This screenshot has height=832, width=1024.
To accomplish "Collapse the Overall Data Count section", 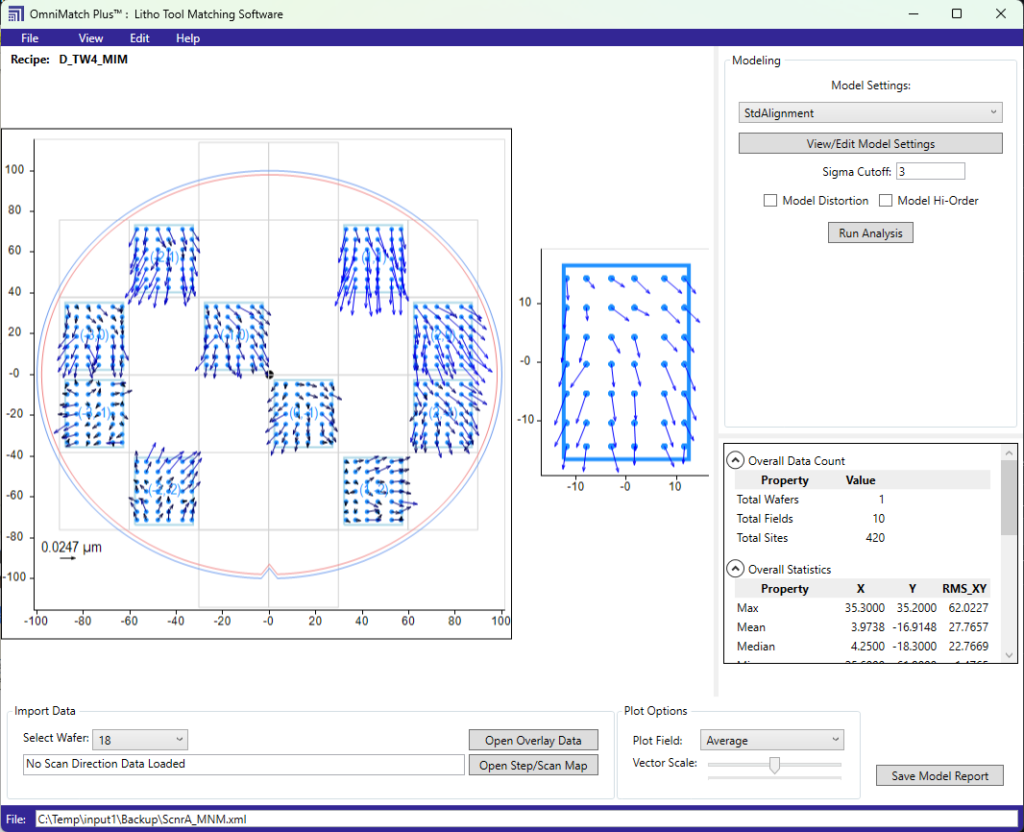I will tap(735, 460).
